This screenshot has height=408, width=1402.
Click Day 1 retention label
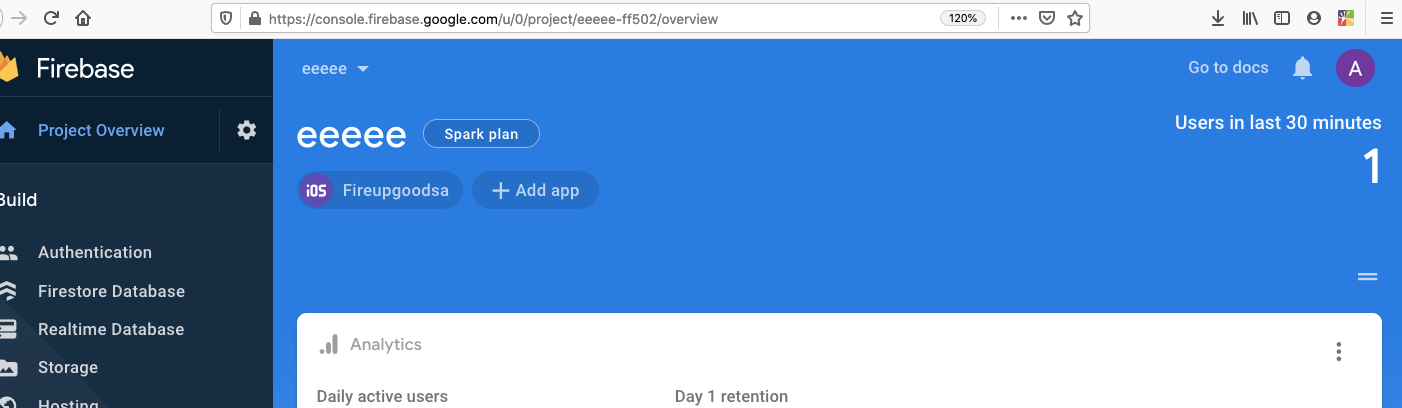(731, 397)
